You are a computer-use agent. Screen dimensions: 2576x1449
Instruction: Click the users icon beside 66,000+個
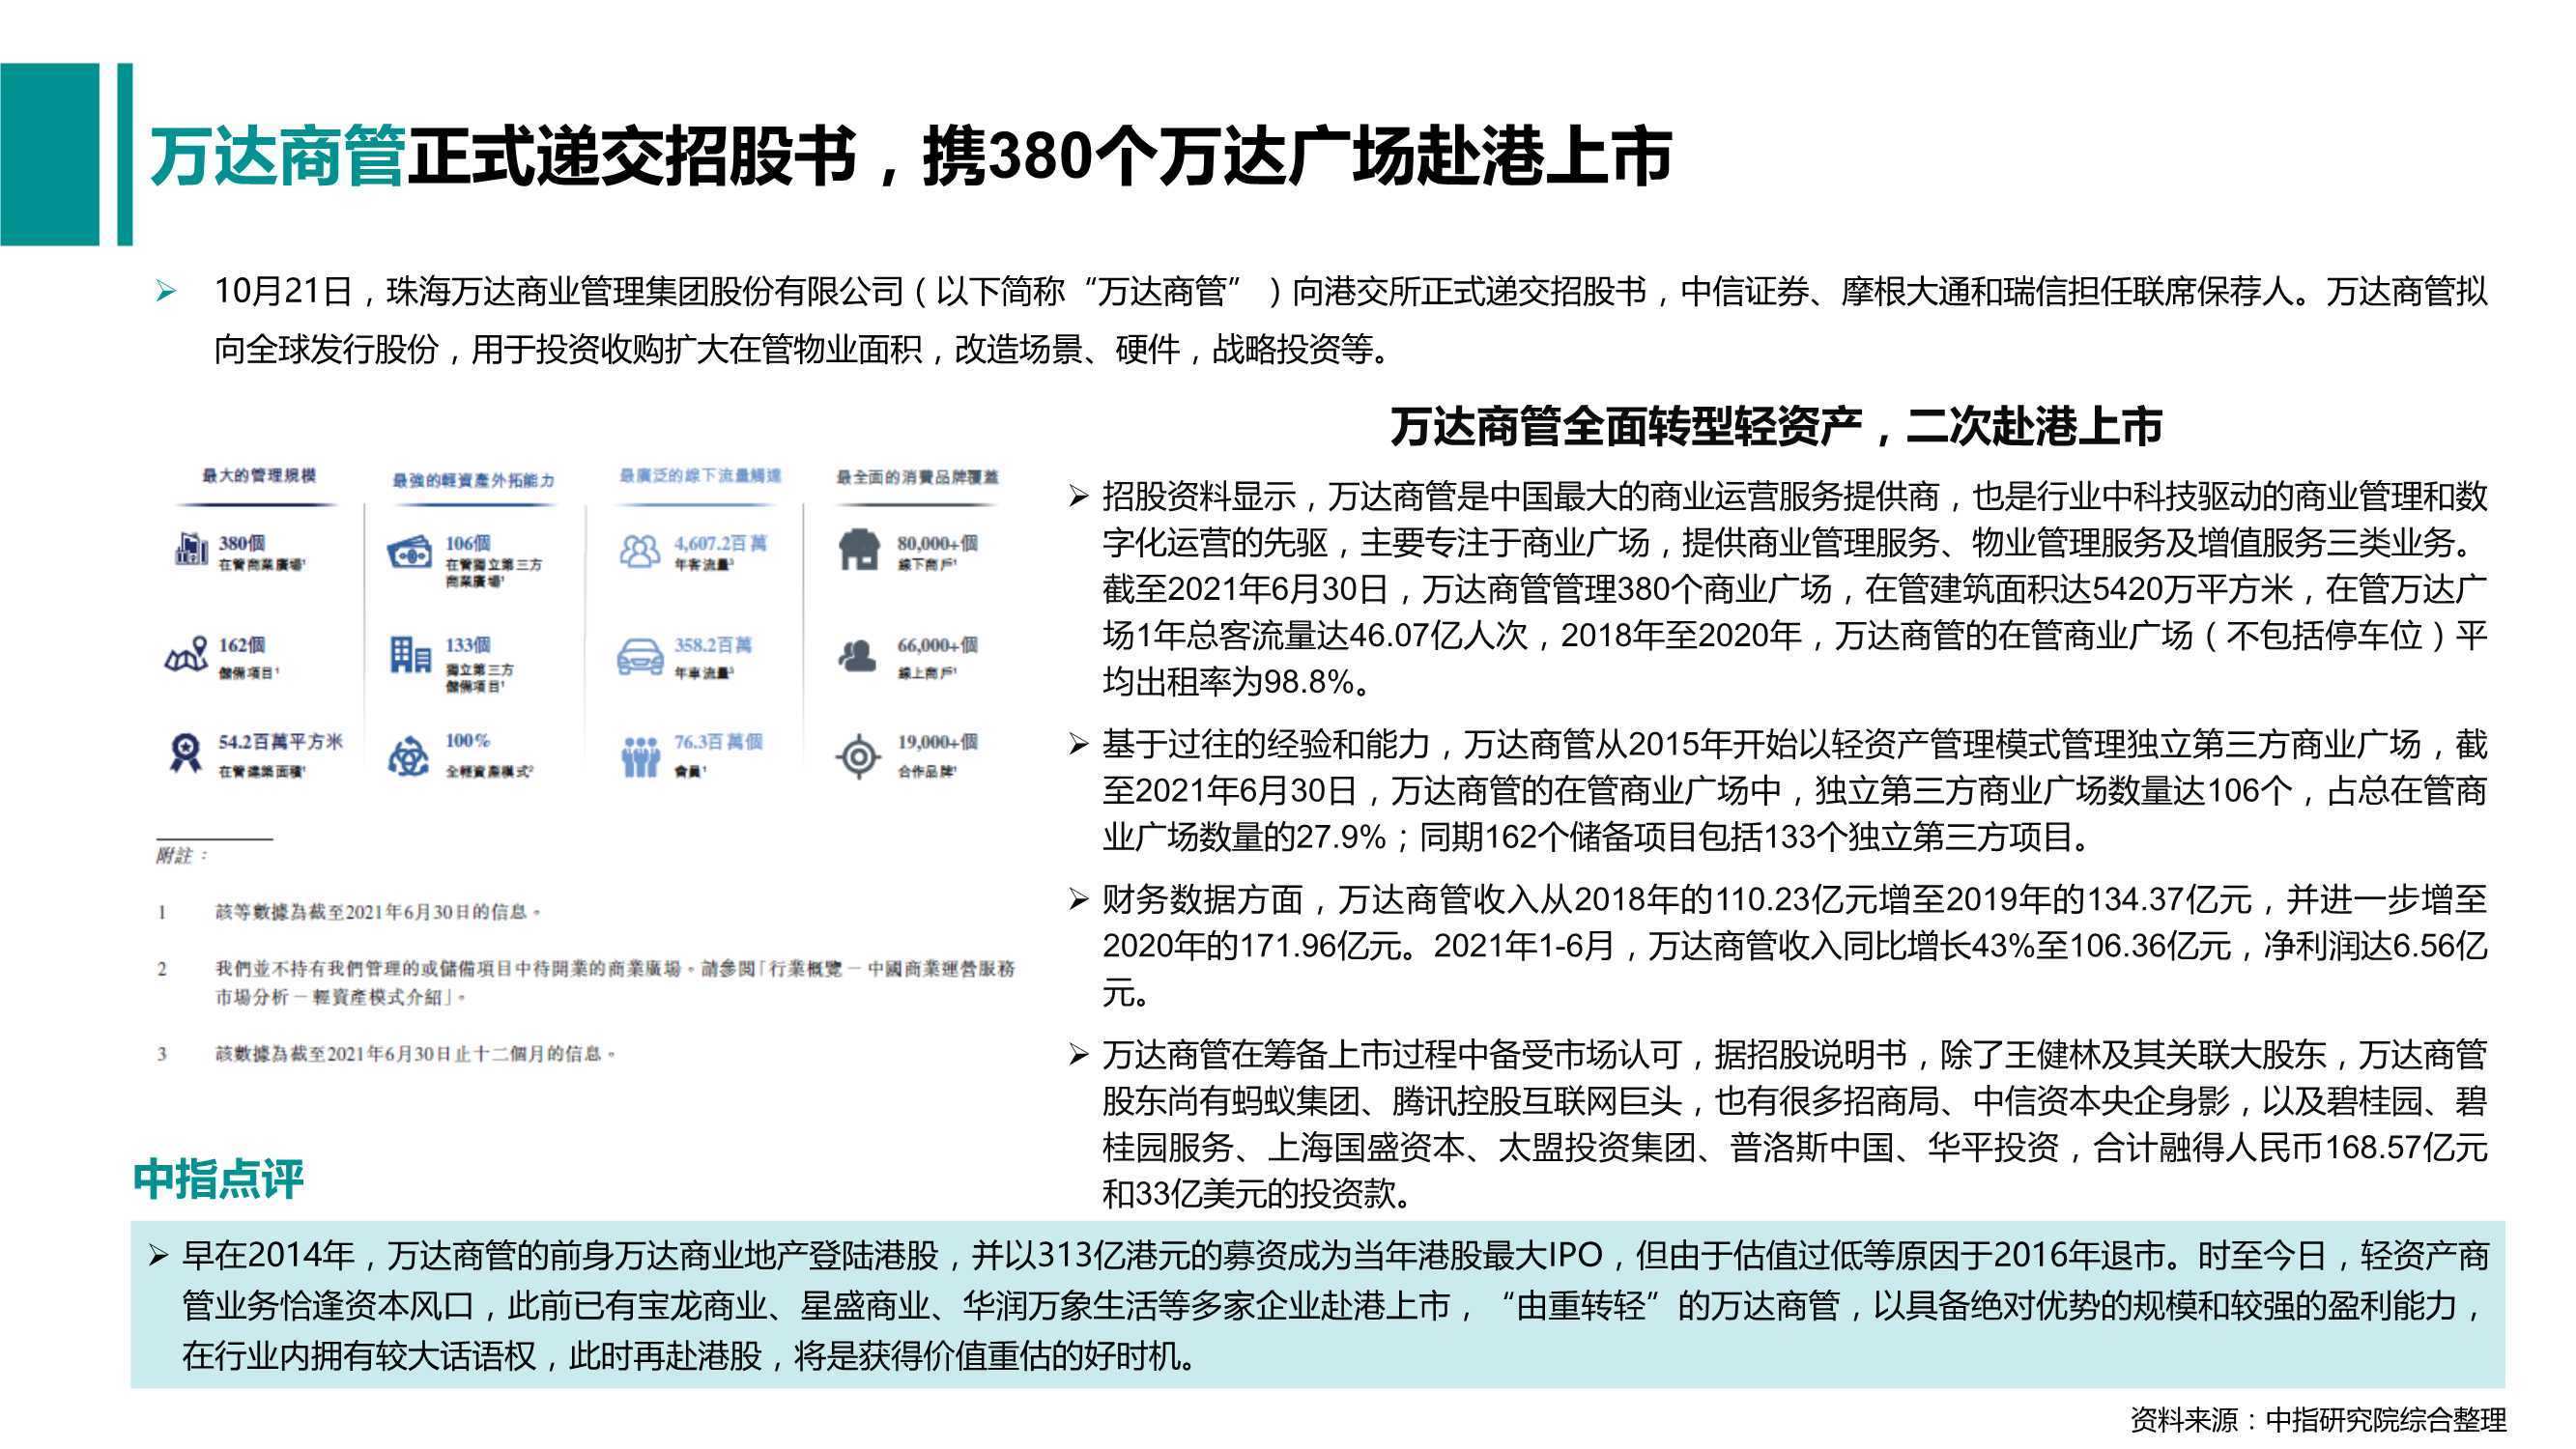tap(857, 656)
